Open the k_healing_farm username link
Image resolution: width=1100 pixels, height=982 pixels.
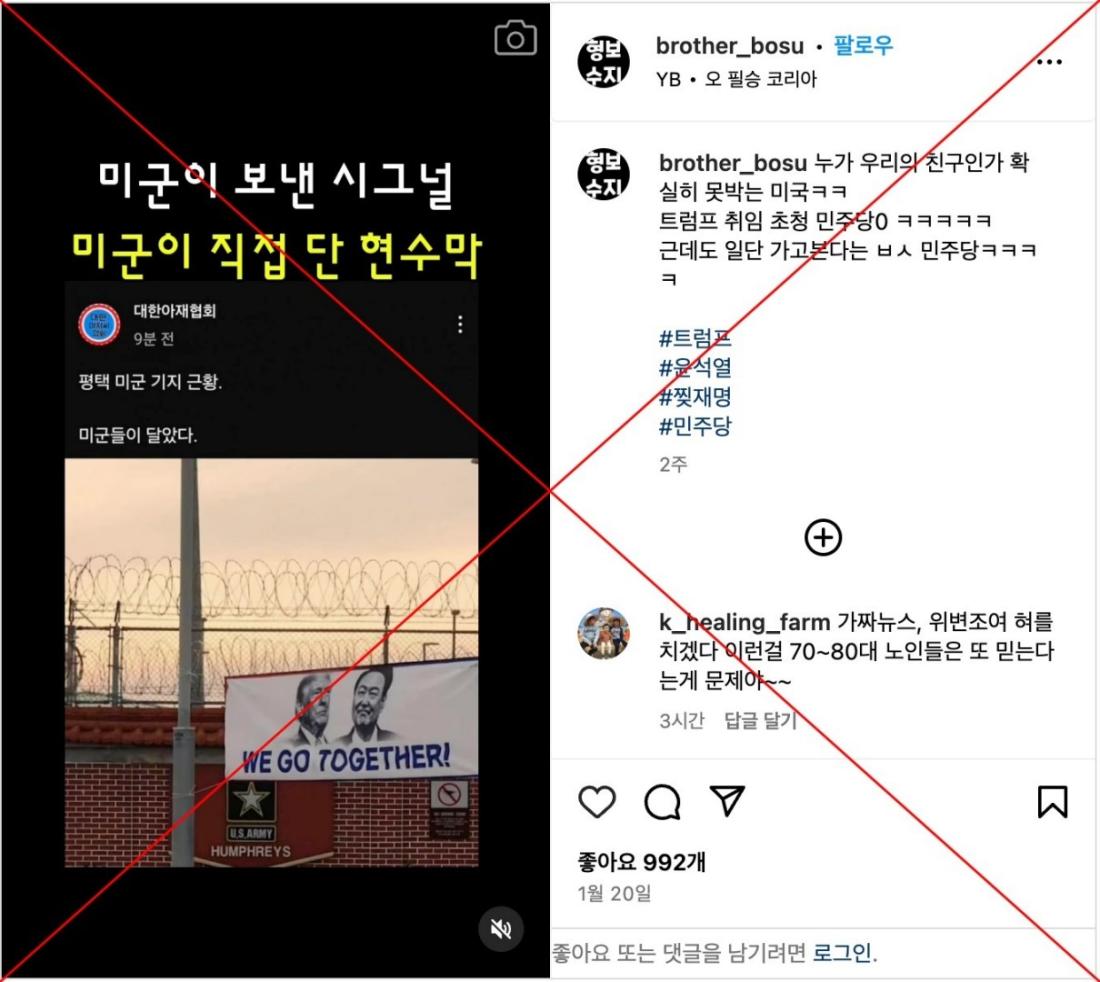coord(744,621)
